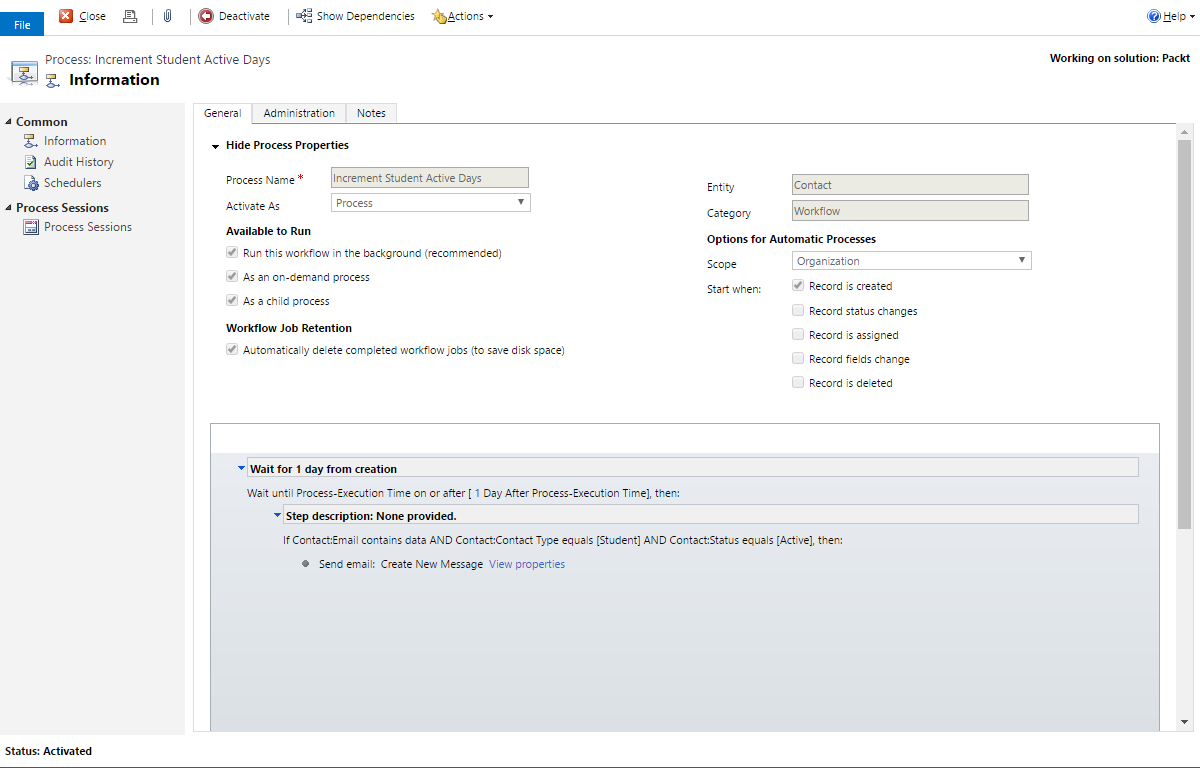Toggle Automatically delete completed workflow jobs
The height and width of the screenshot is (768, 1200).
tap(232, 350)
